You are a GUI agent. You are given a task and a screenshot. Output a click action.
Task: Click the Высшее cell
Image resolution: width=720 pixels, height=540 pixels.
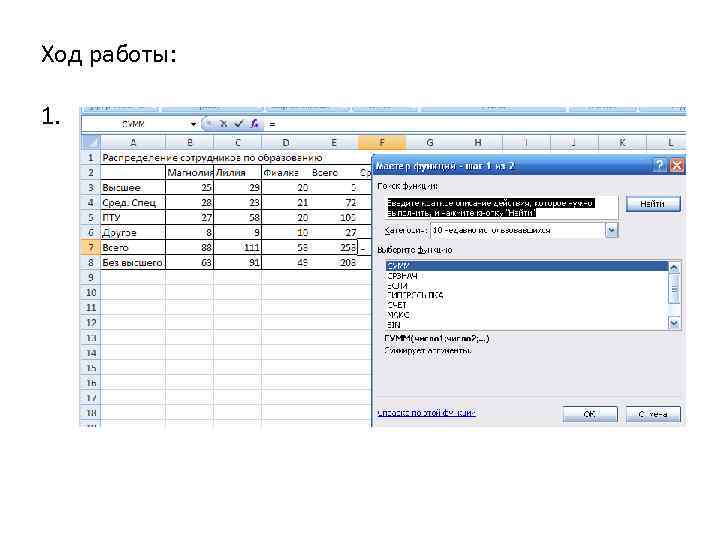click(133, 187)
